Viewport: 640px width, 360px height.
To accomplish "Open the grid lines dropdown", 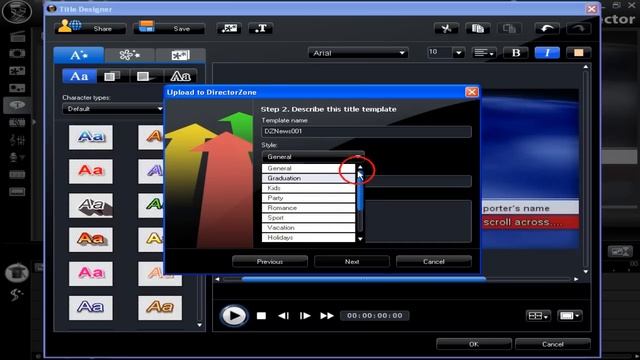I will tap(538, 316).
